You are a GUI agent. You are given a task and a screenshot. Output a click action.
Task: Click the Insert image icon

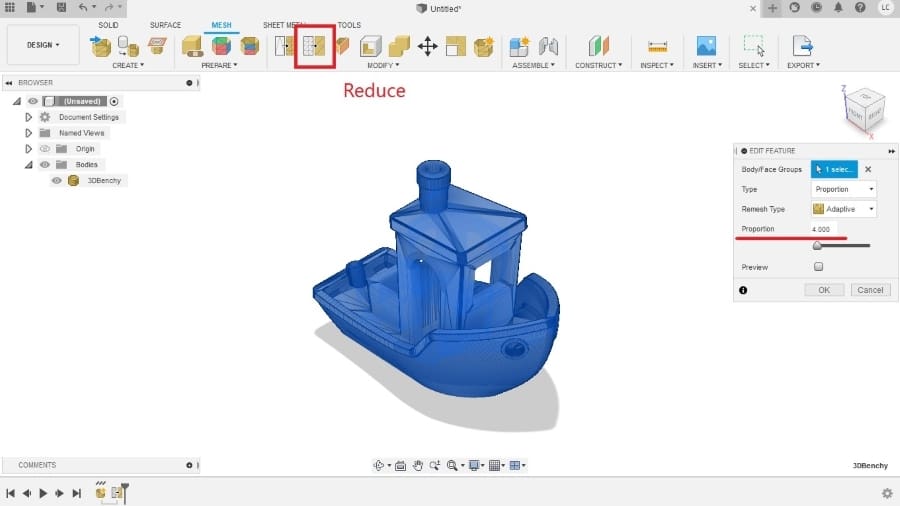(706, 46)
